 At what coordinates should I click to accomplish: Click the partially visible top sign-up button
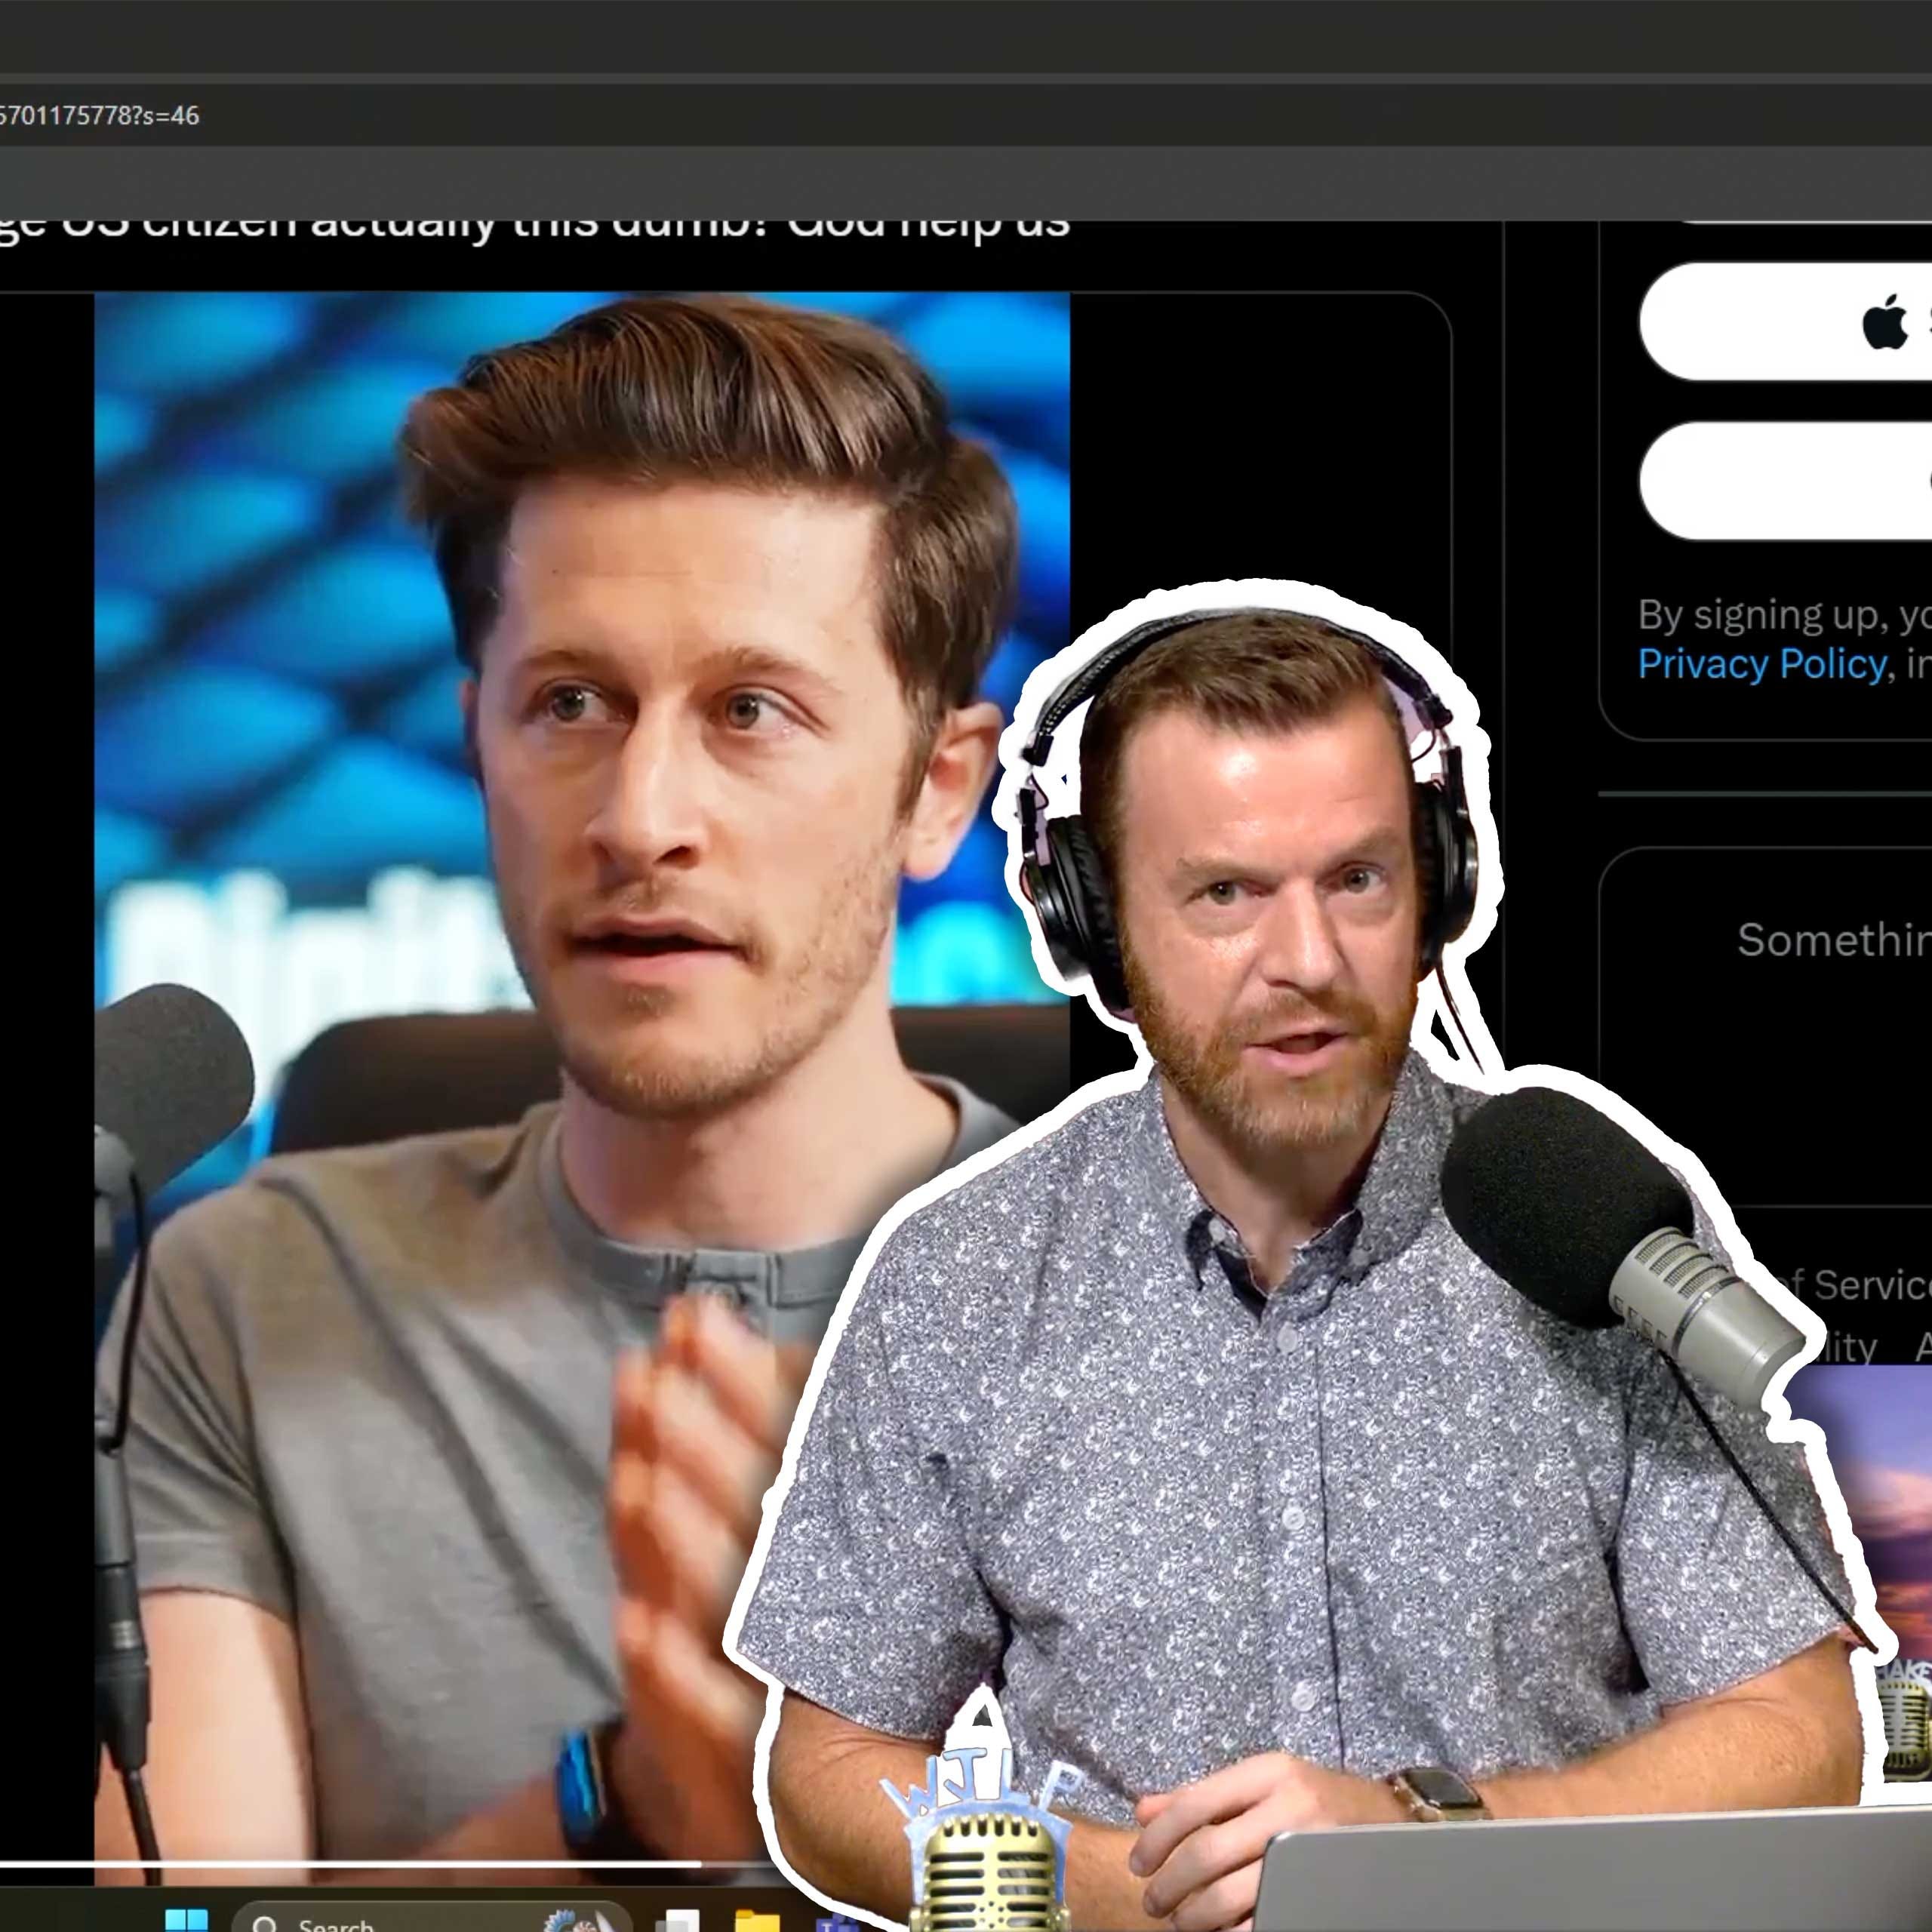tap(1800, 221)
